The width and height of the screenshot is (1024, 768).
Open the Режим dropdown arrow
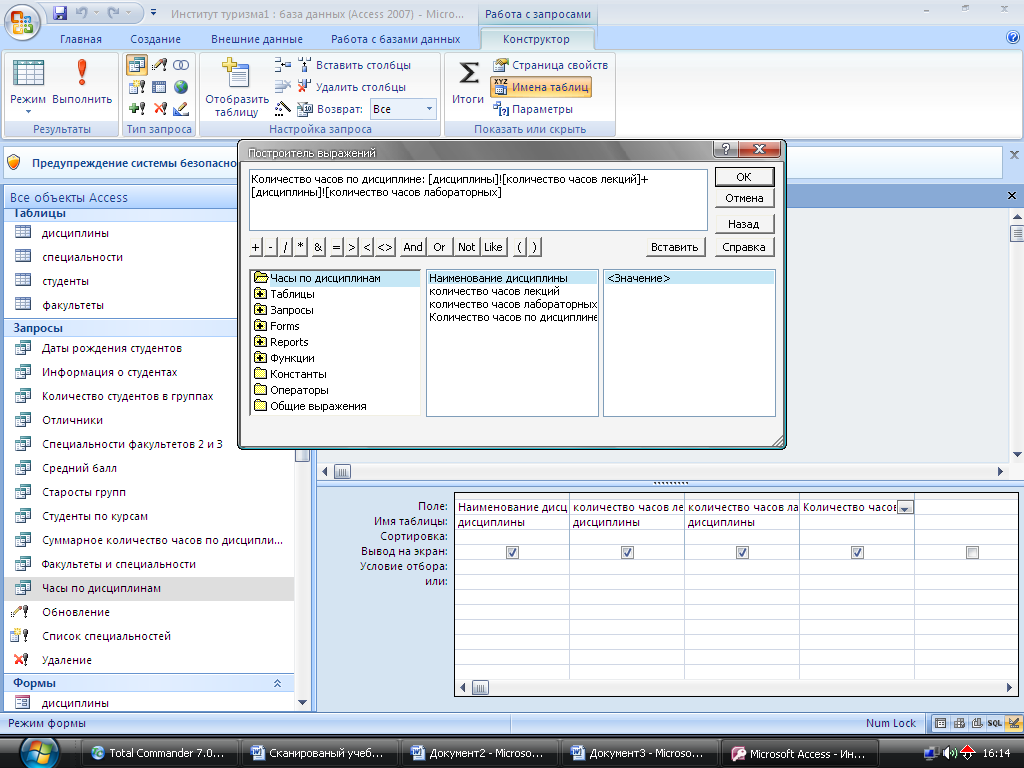28,112
